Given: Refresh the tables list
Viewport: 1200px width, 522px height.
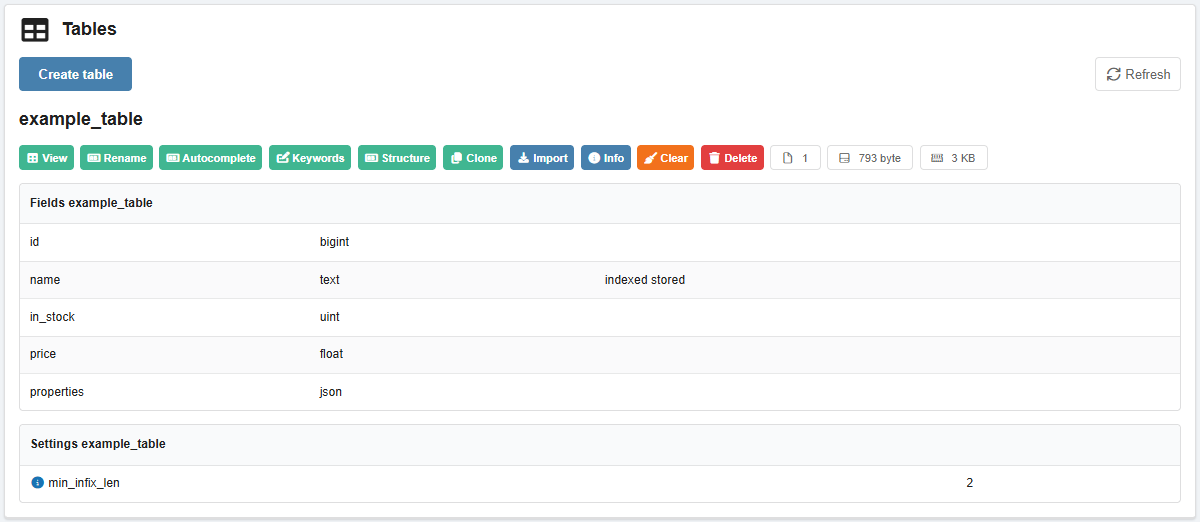Looking at the screenshot, I should pos(1138,74).
